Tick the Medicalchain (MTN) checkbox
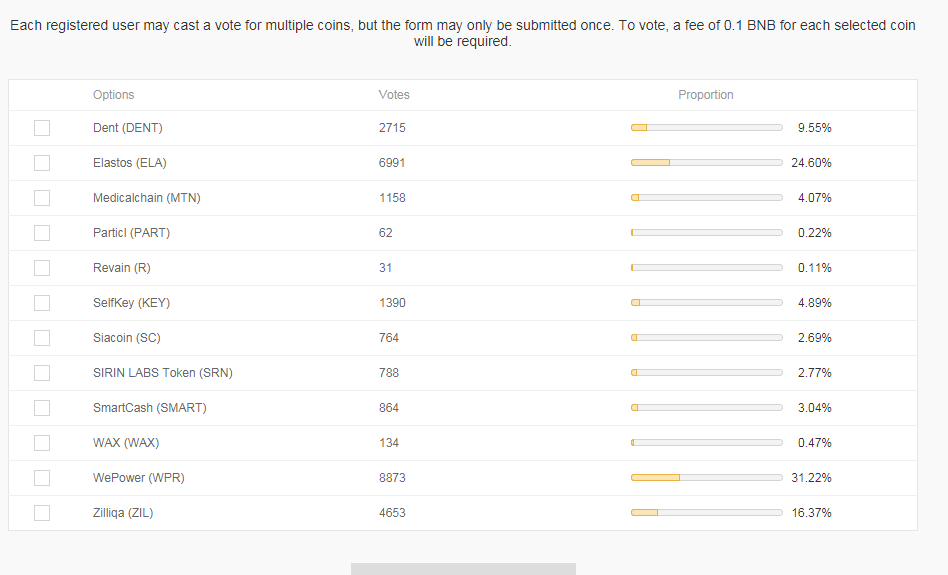948x575 pixels. [42, 198]
